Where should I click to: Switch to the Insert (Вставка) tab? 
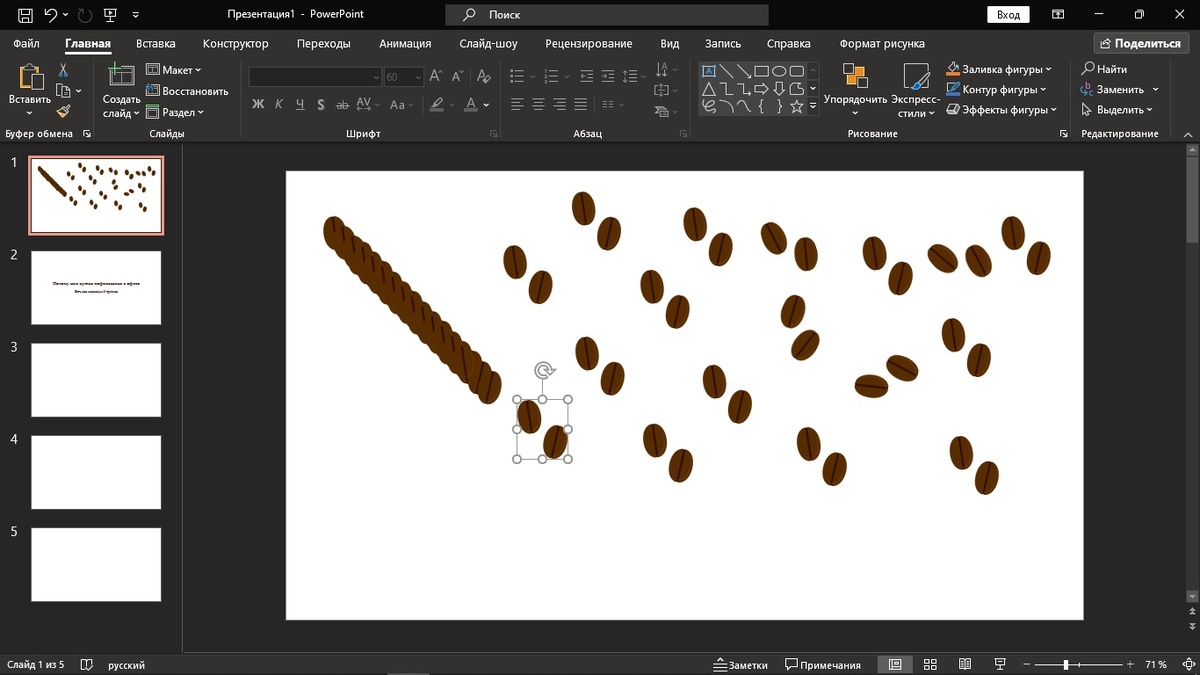(155, 44)
